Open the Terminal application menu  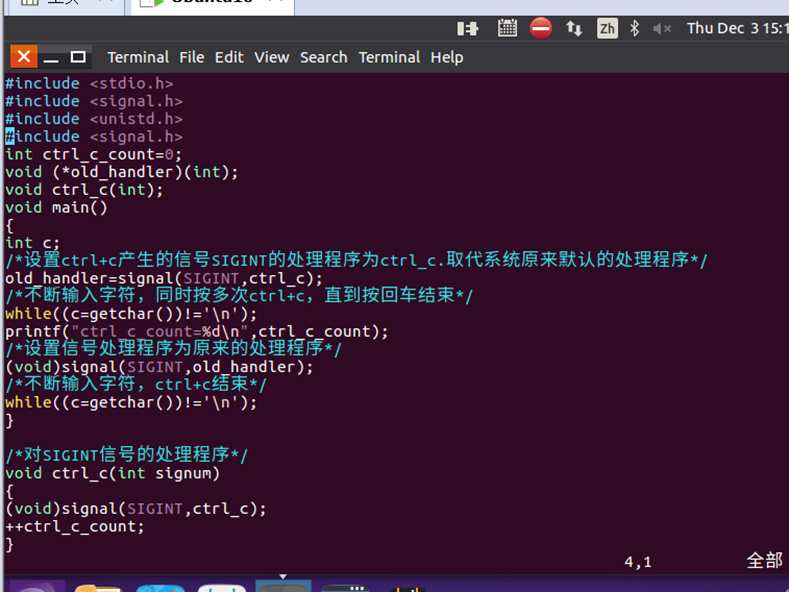(x=138, y=57)
